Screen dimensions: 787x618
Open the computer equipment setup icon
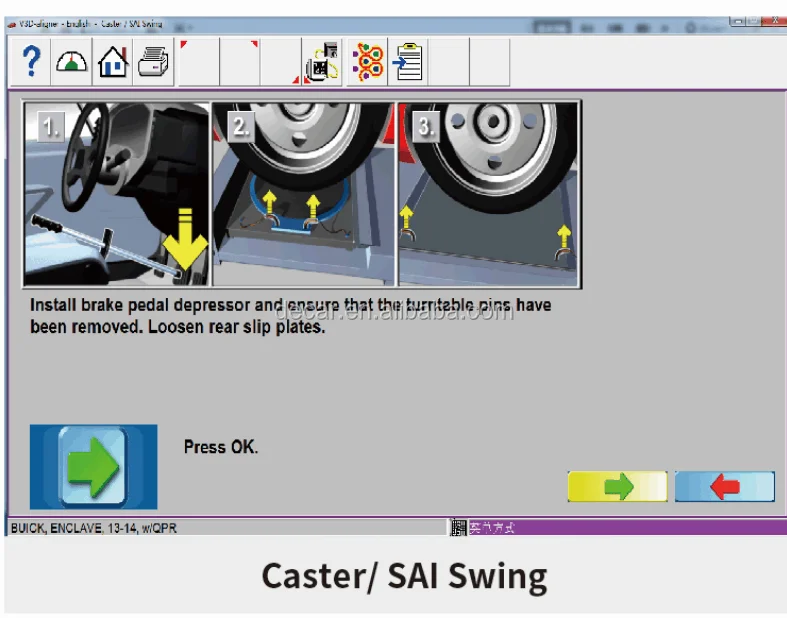pyautogui.click(x=322, y=61)
